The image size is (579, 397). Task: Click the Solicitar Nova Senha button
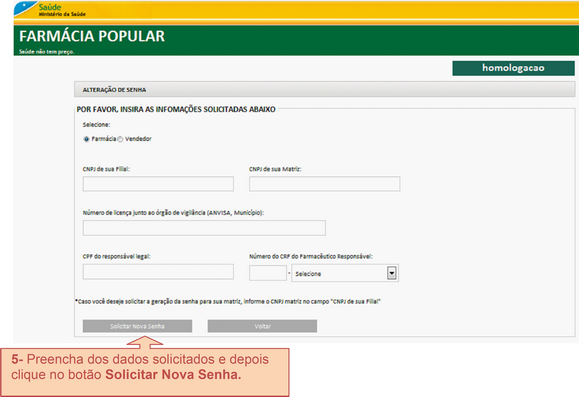[137, 326]
